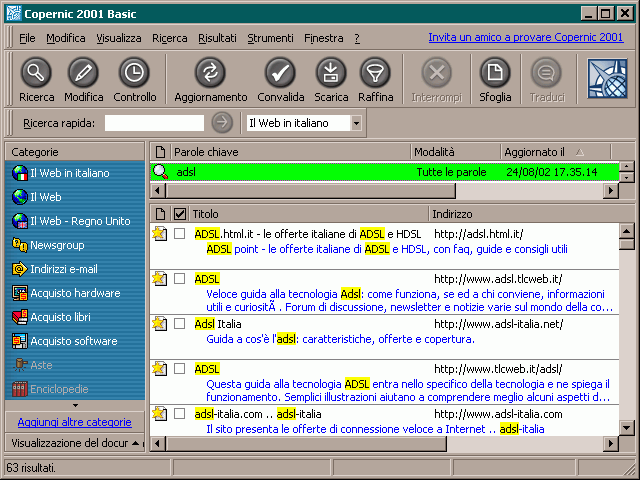Click the http://adsl.html.it/ address
This screenshot has width=640, height=480.
[x=478, y=234]
